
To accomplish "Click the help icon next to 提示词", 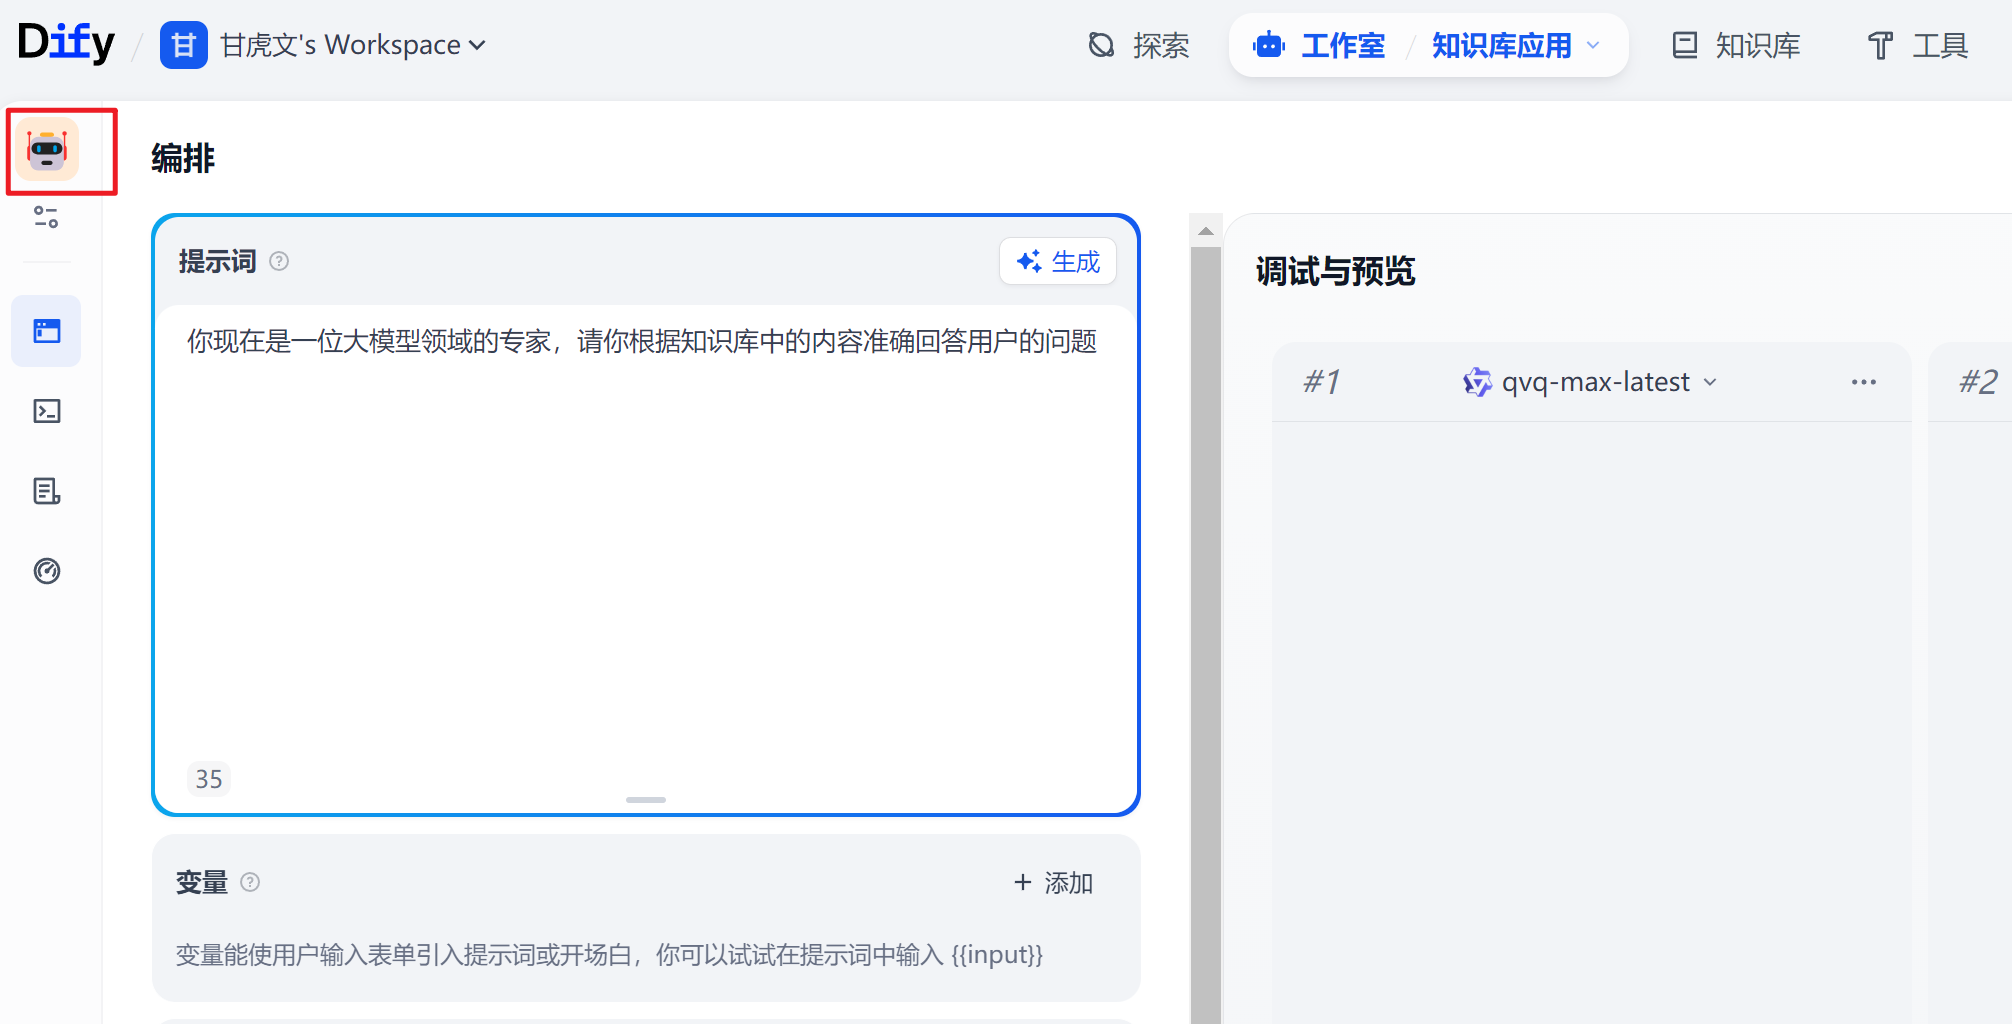I will 280,262.
